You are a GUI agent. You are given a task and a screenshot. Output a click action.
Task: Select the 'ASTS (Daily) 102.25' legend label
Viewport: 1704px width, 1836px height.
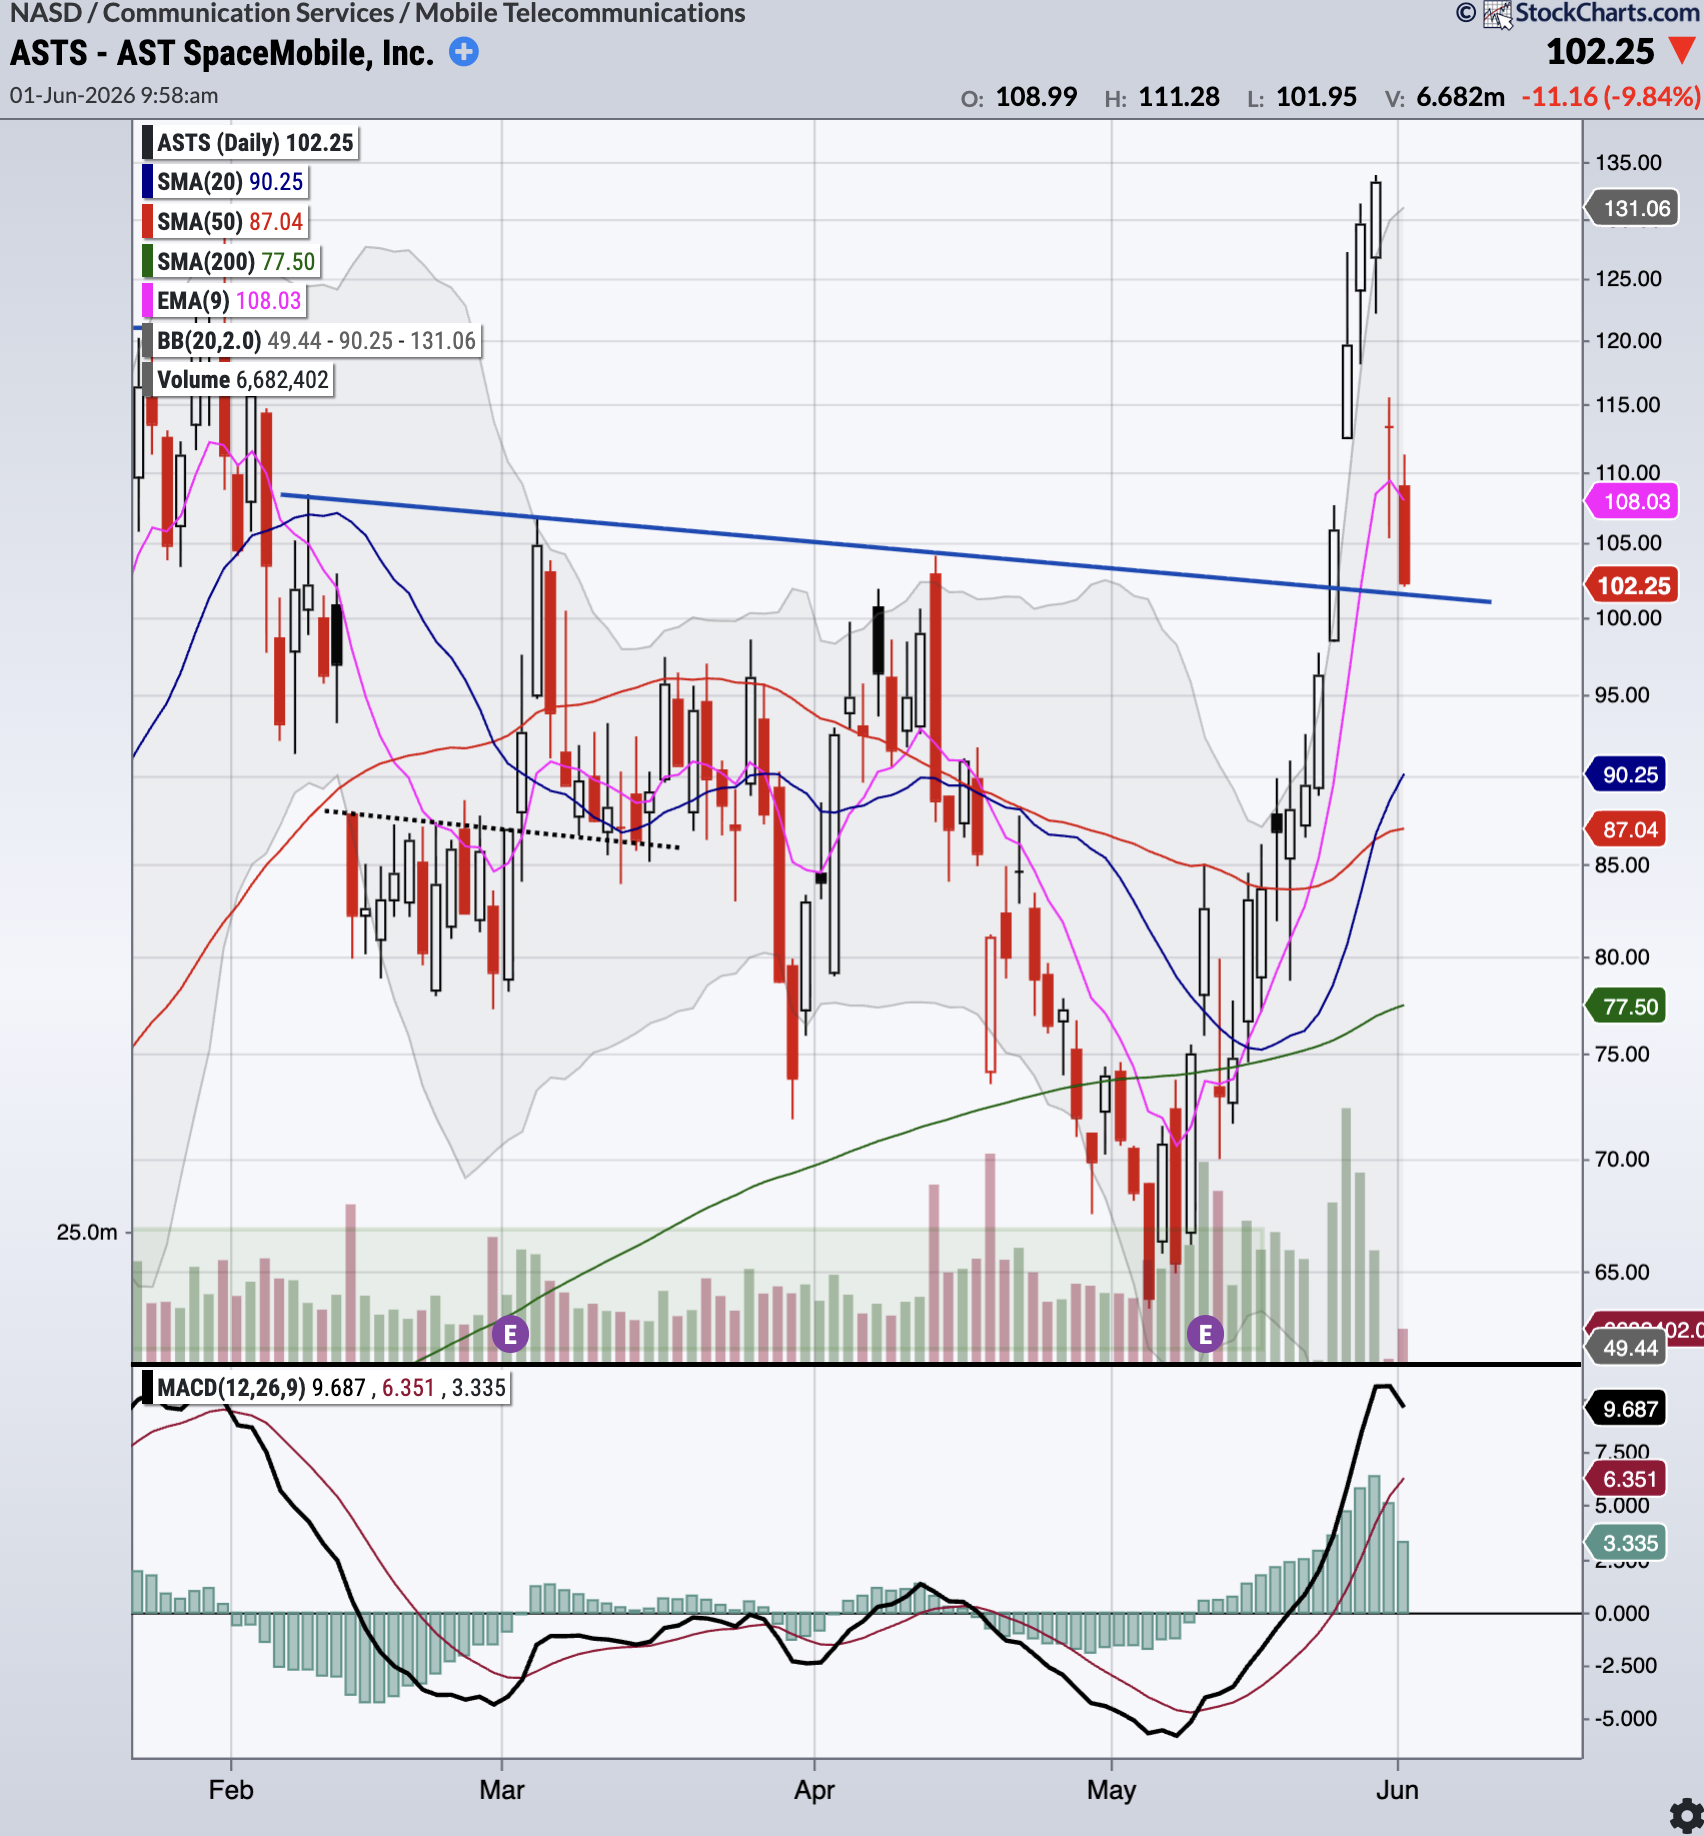[255, 143]
